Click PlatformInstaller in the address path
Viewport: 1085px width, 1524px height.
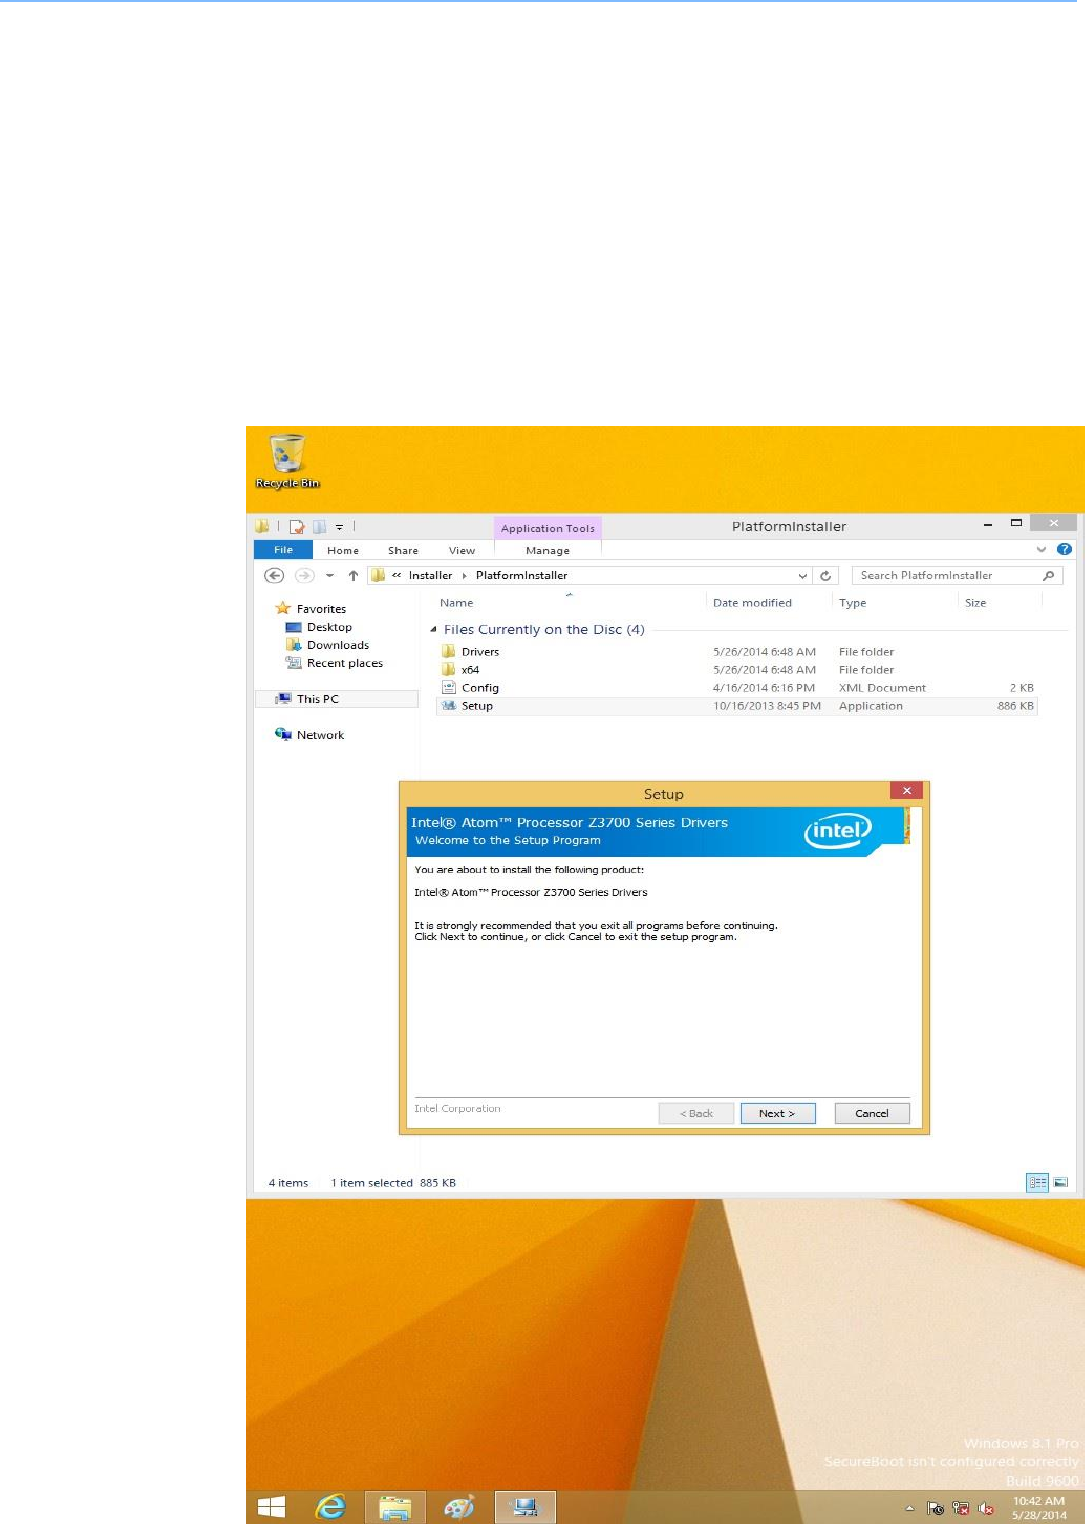521,575
